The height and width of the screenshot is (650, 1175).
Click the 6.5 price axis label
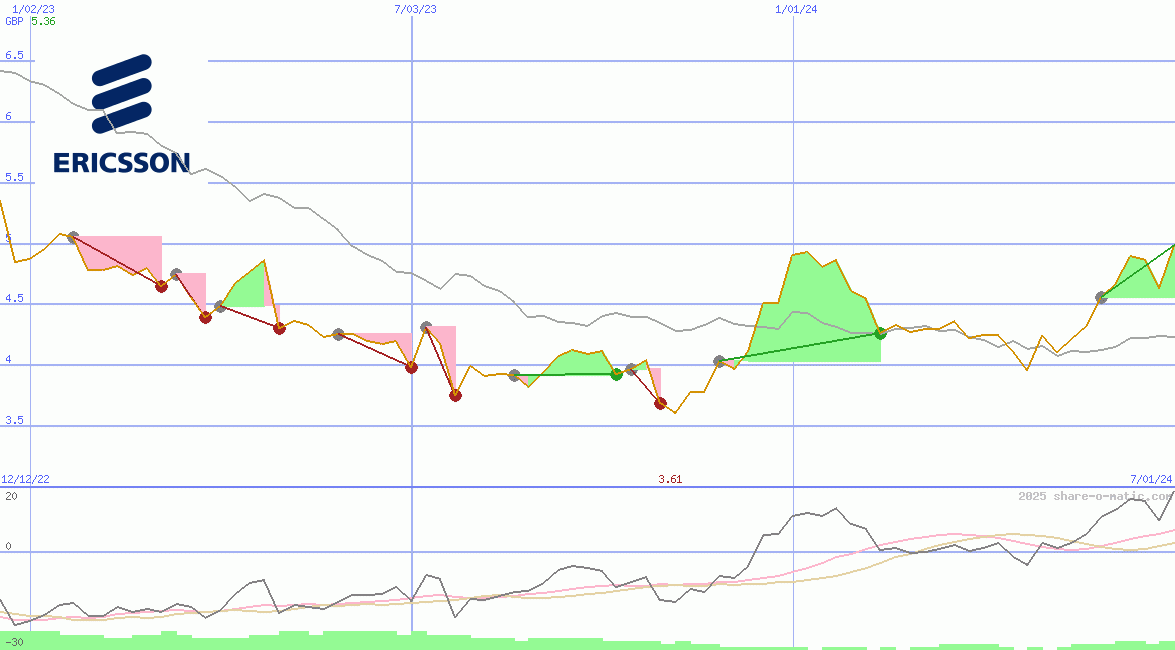tap(14, 56)
